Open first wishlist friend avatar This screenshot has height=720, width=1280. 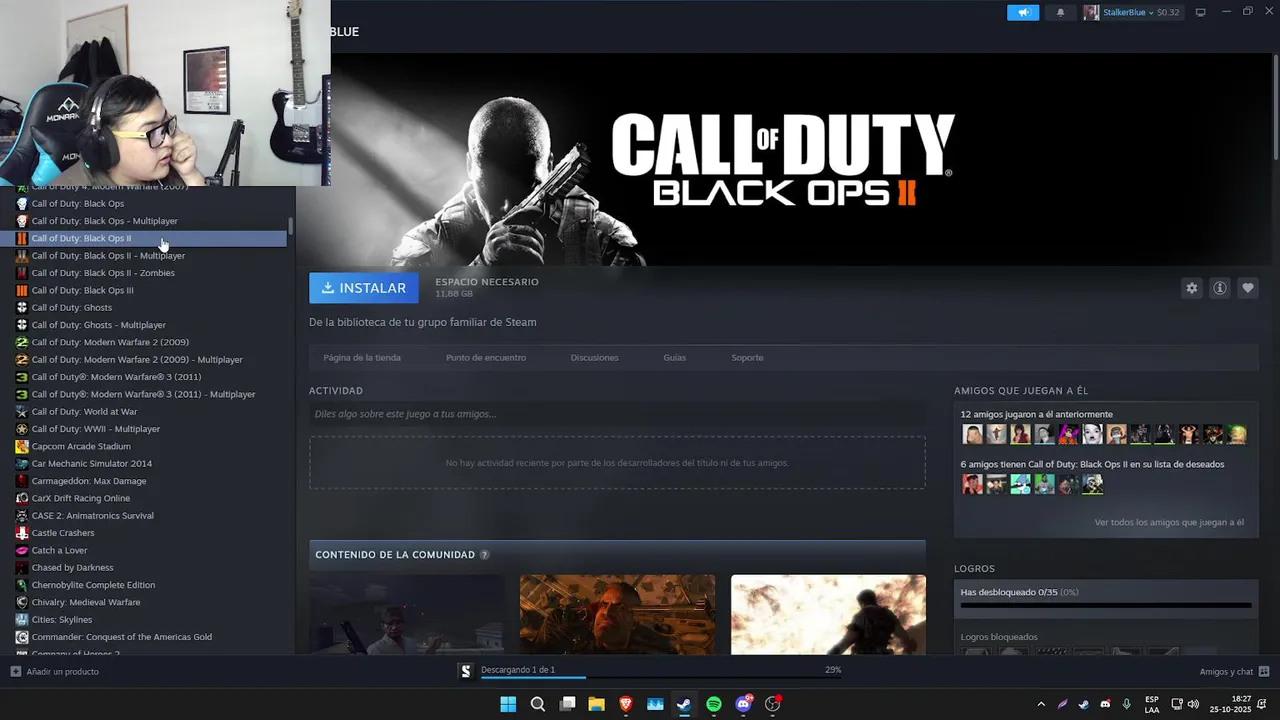click(972, 484)
